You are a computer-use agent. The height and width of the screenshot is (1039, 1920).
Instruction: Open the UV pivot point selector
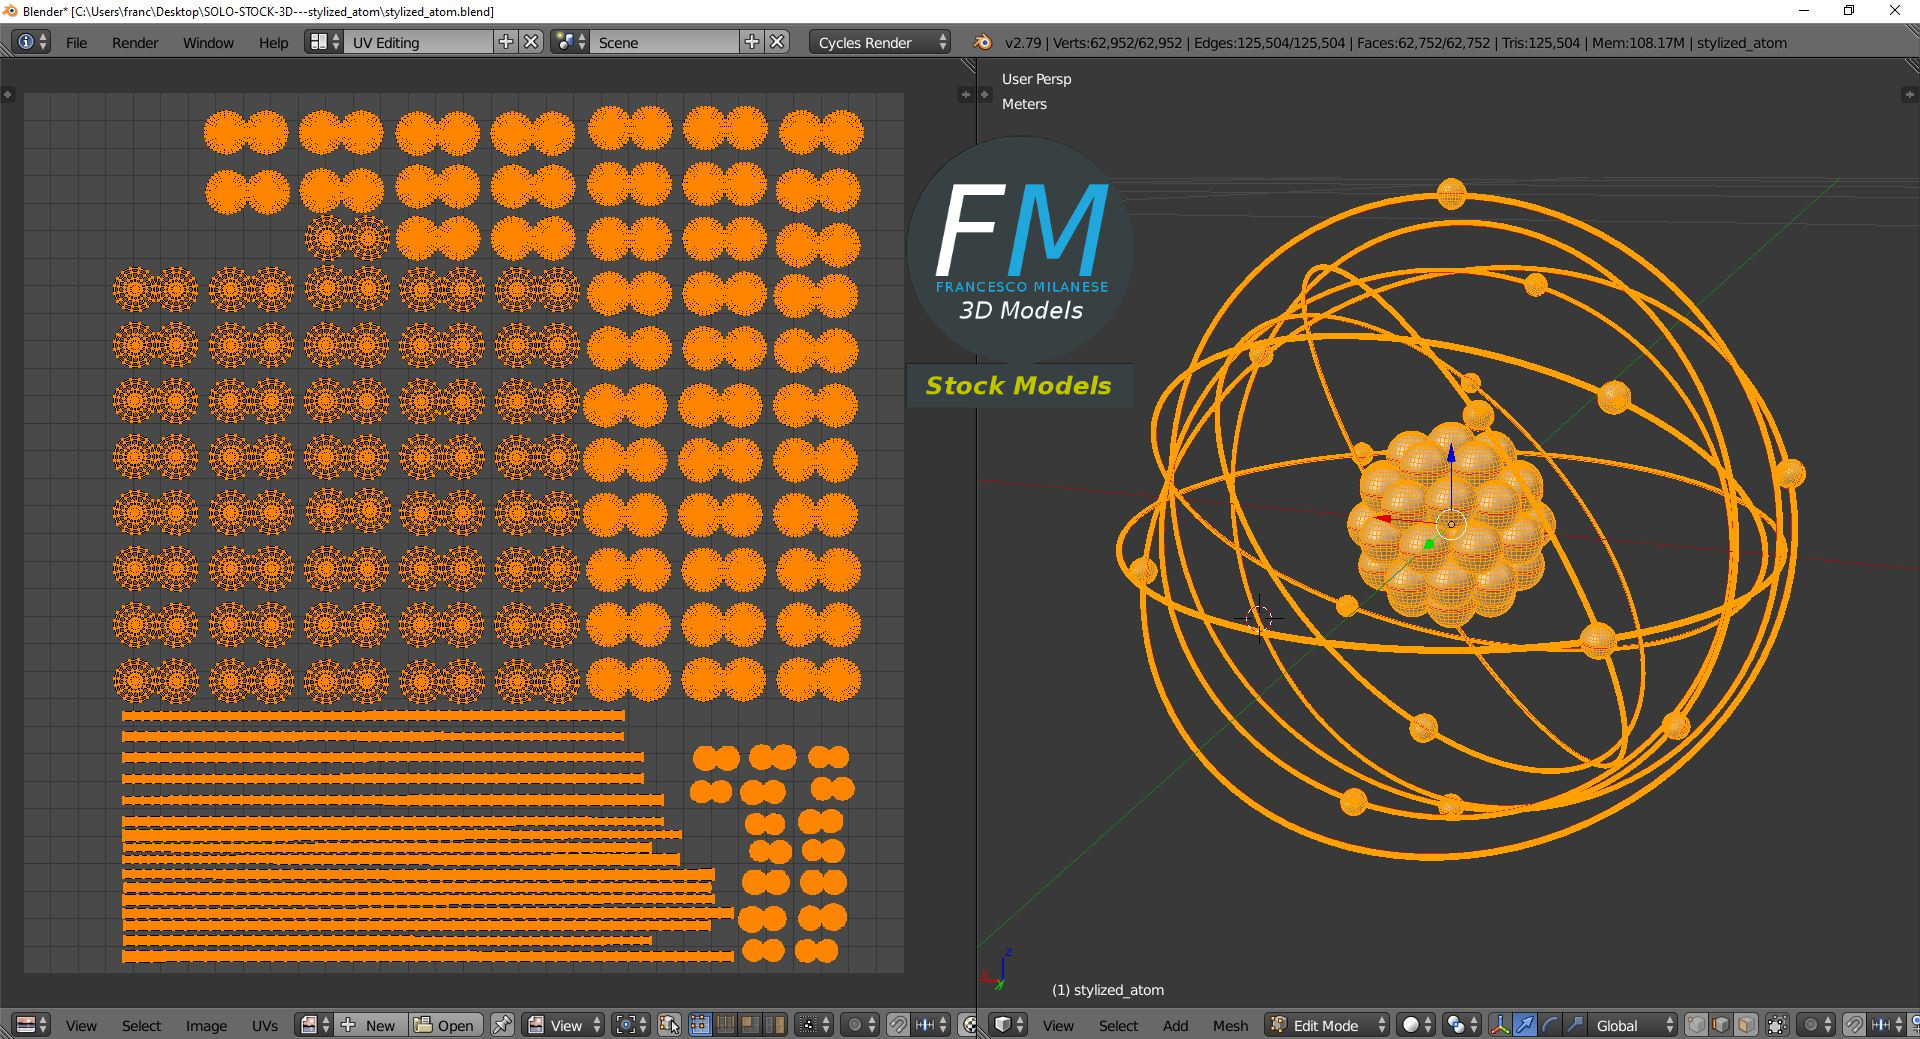(x=631, y=1025)
